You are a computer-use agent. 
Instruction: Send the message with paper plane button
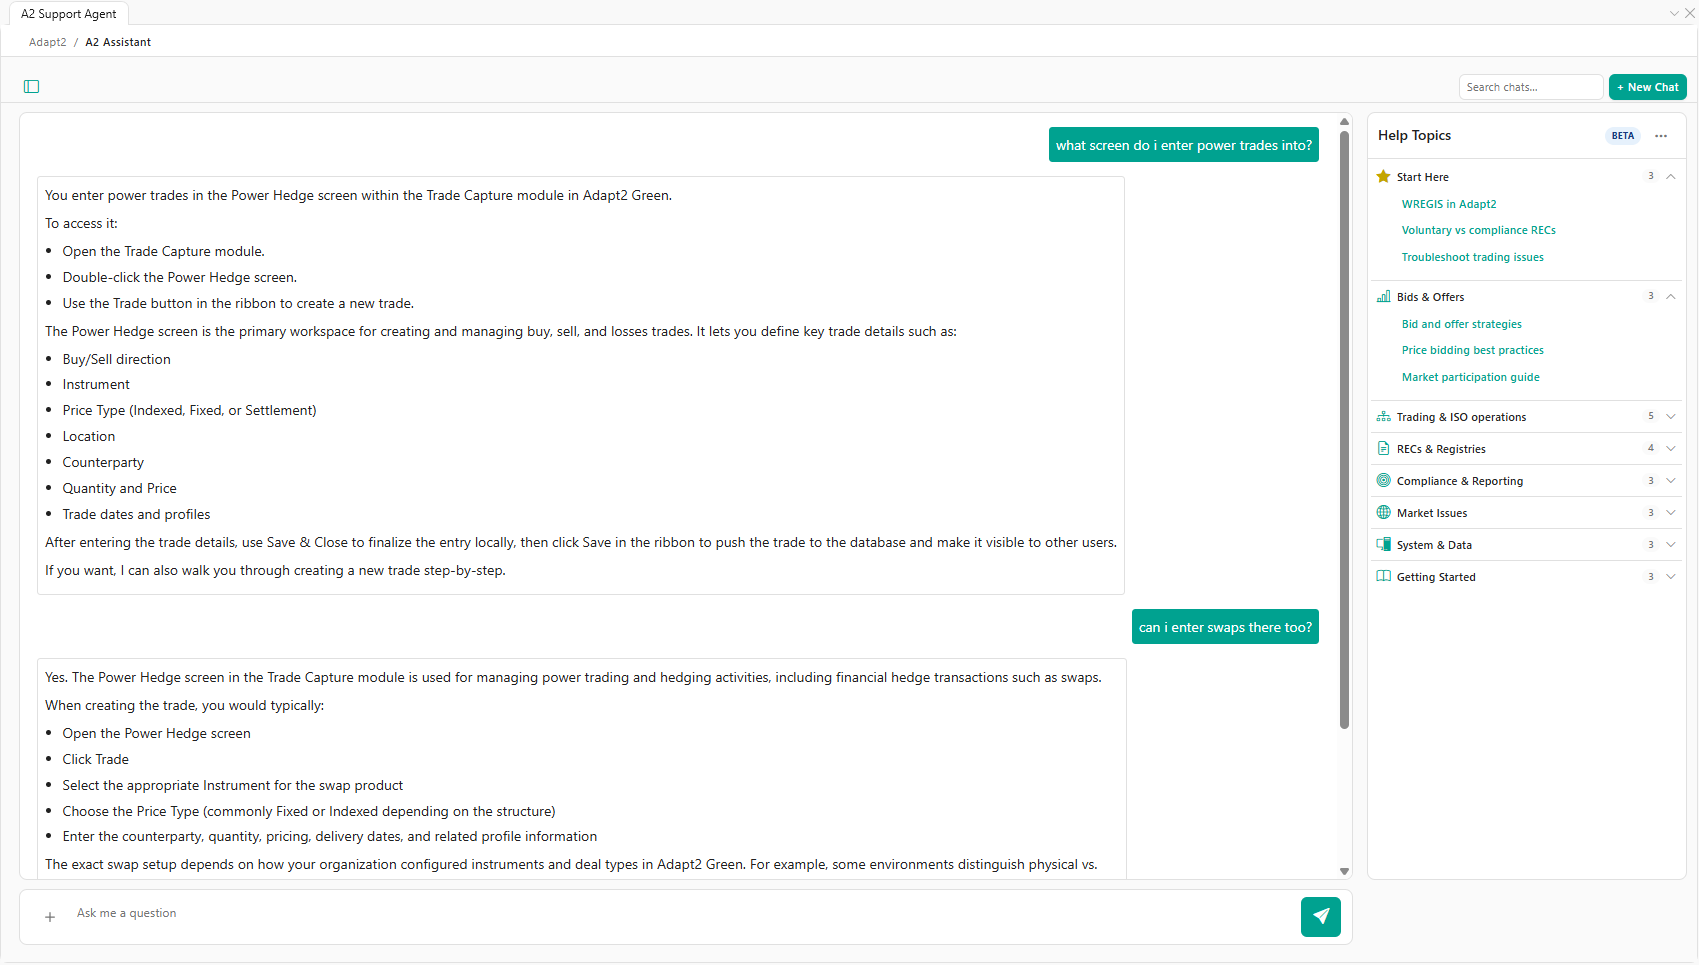[1321, 917]
